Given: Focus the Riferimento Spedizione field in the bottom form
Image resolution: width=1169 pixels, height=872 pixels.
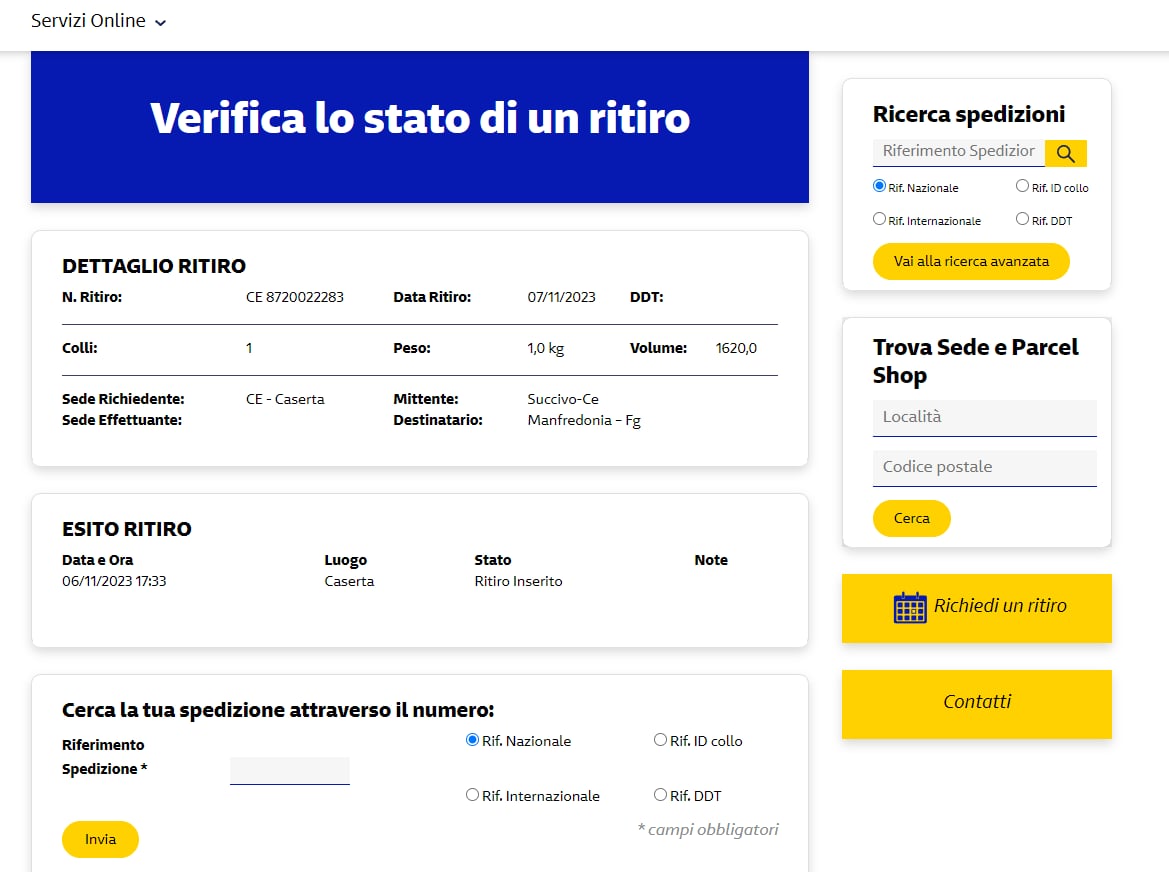Looking at the screenshot, I should [289, 771].
